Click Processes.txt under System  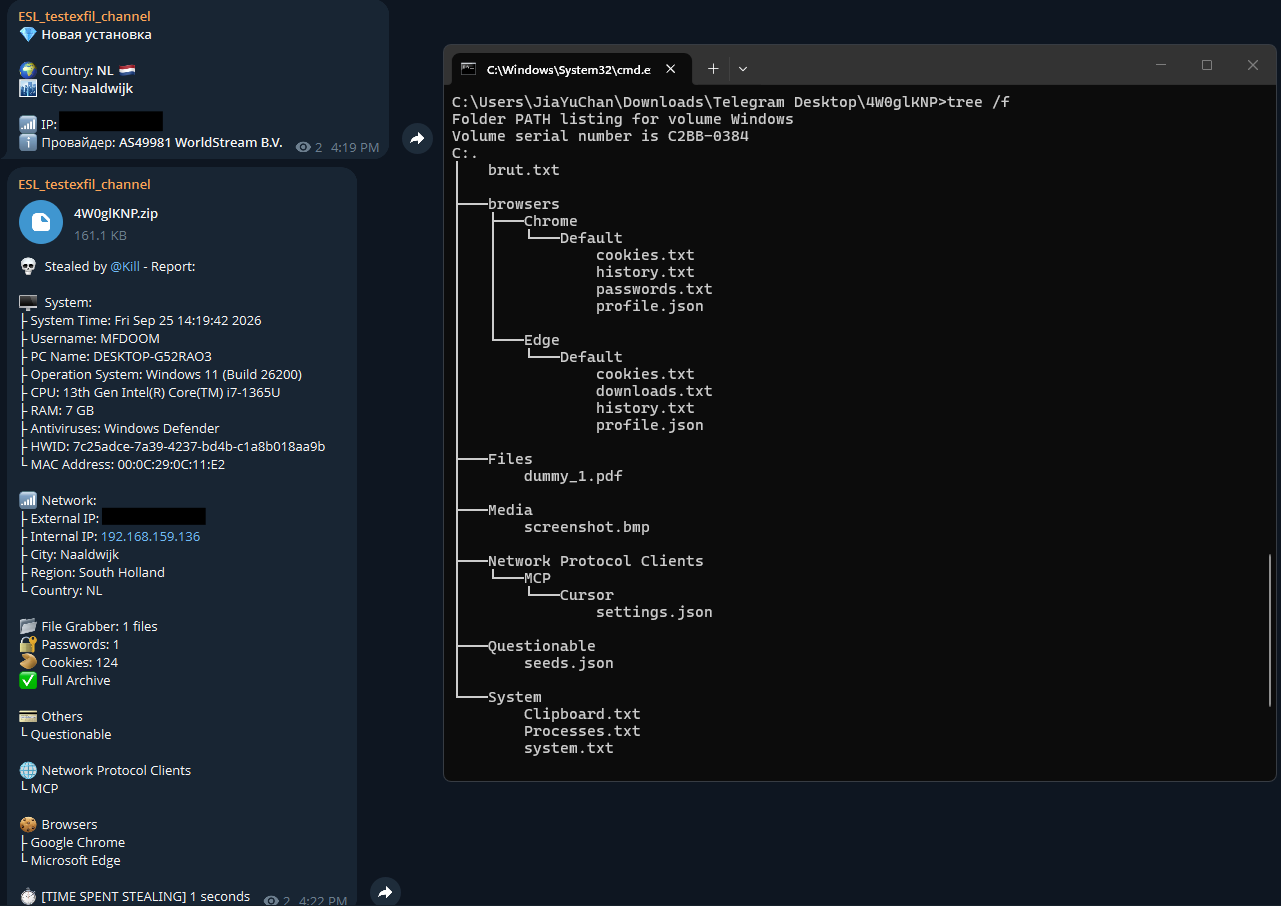(582, 731)
